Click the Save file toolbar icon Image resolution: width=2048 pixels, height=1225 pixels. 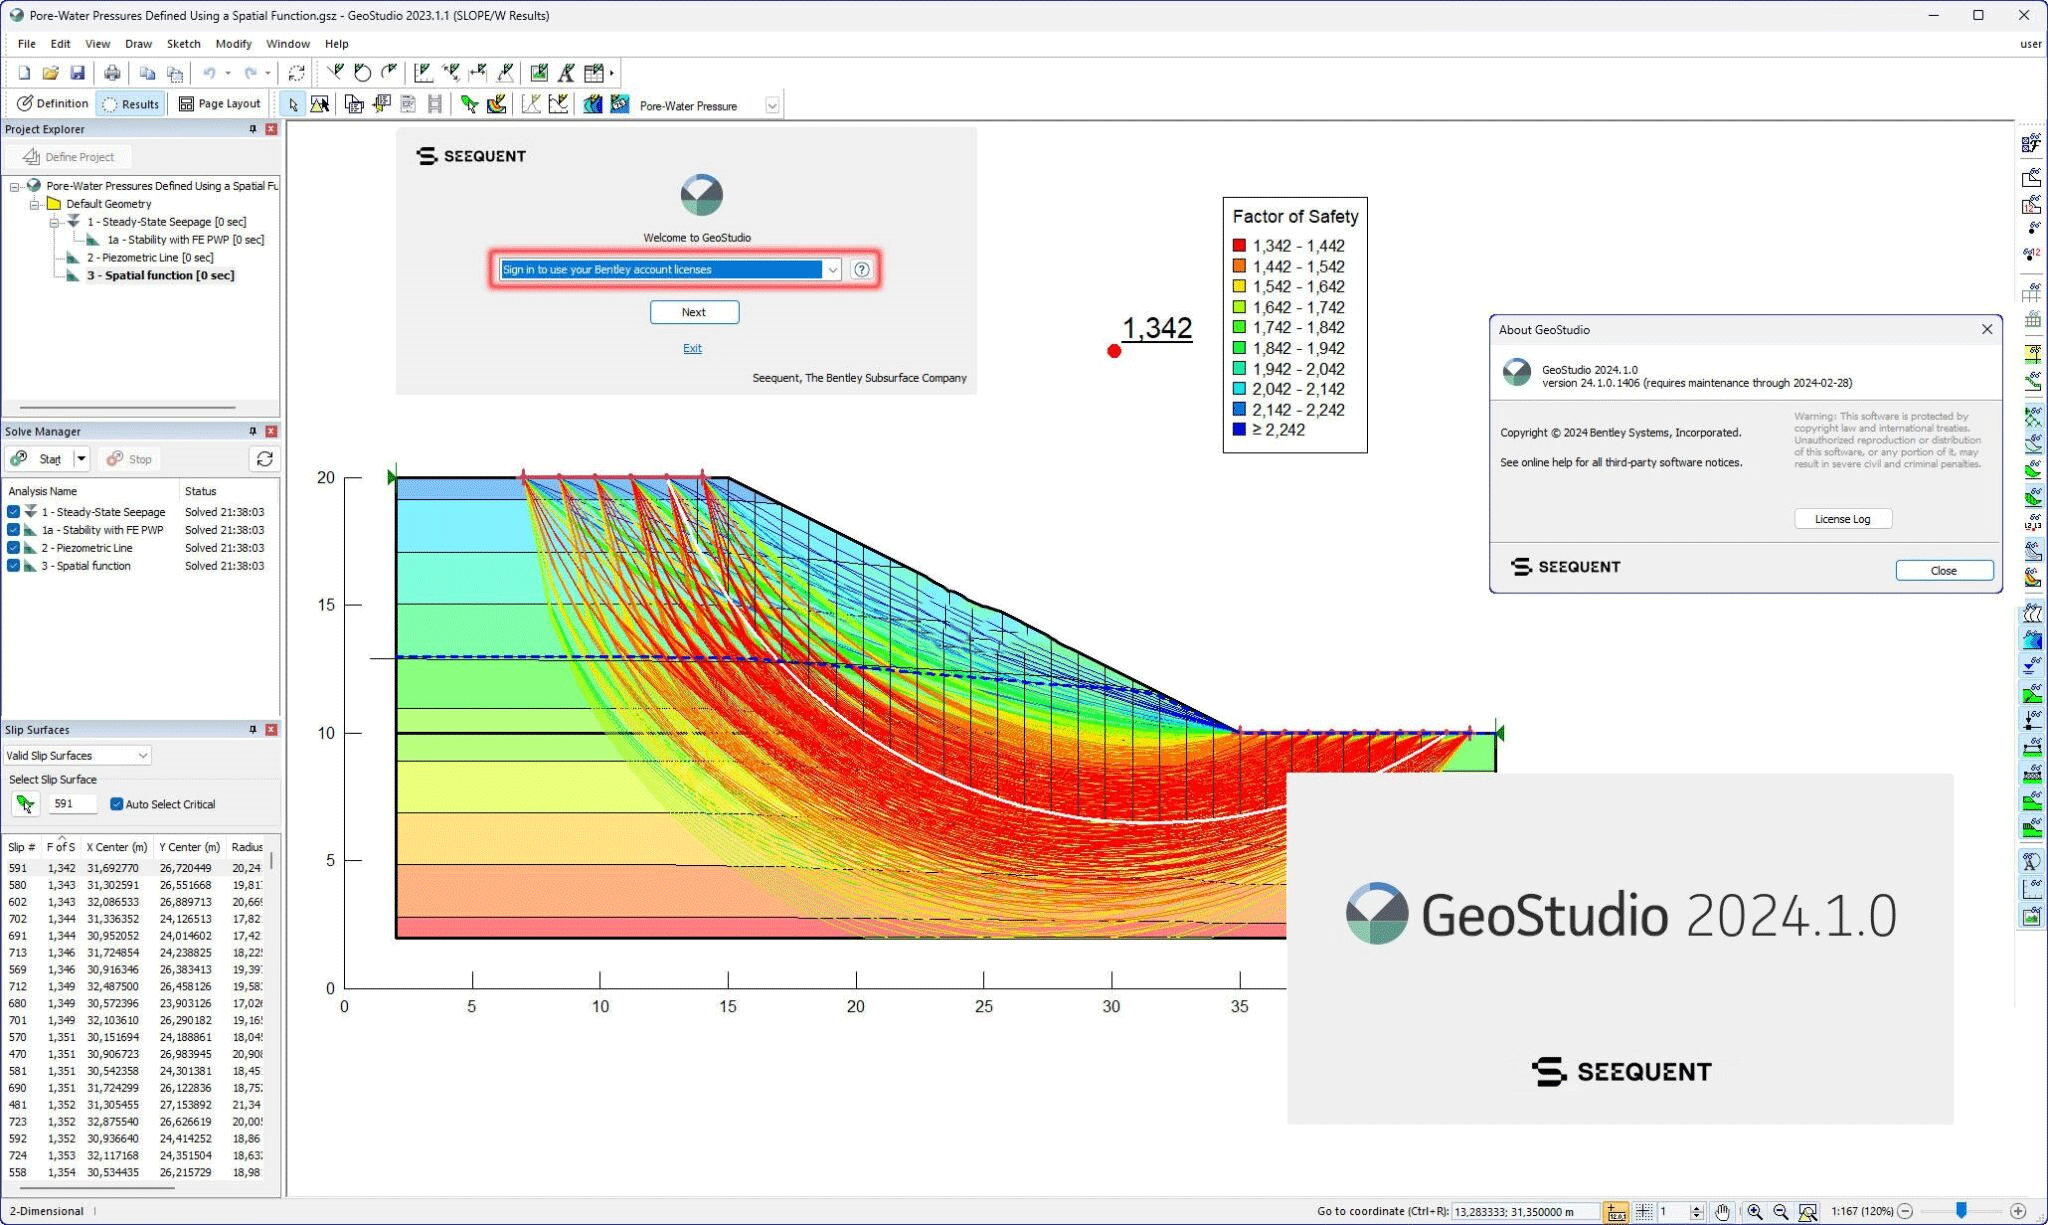[x=77, y=73]
